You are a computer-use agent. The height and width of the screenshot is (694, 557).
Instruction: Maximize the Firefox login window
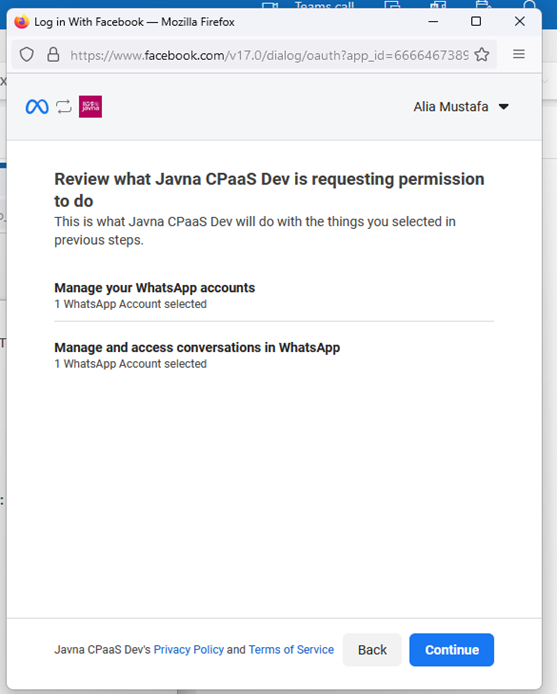click(476, 21)
